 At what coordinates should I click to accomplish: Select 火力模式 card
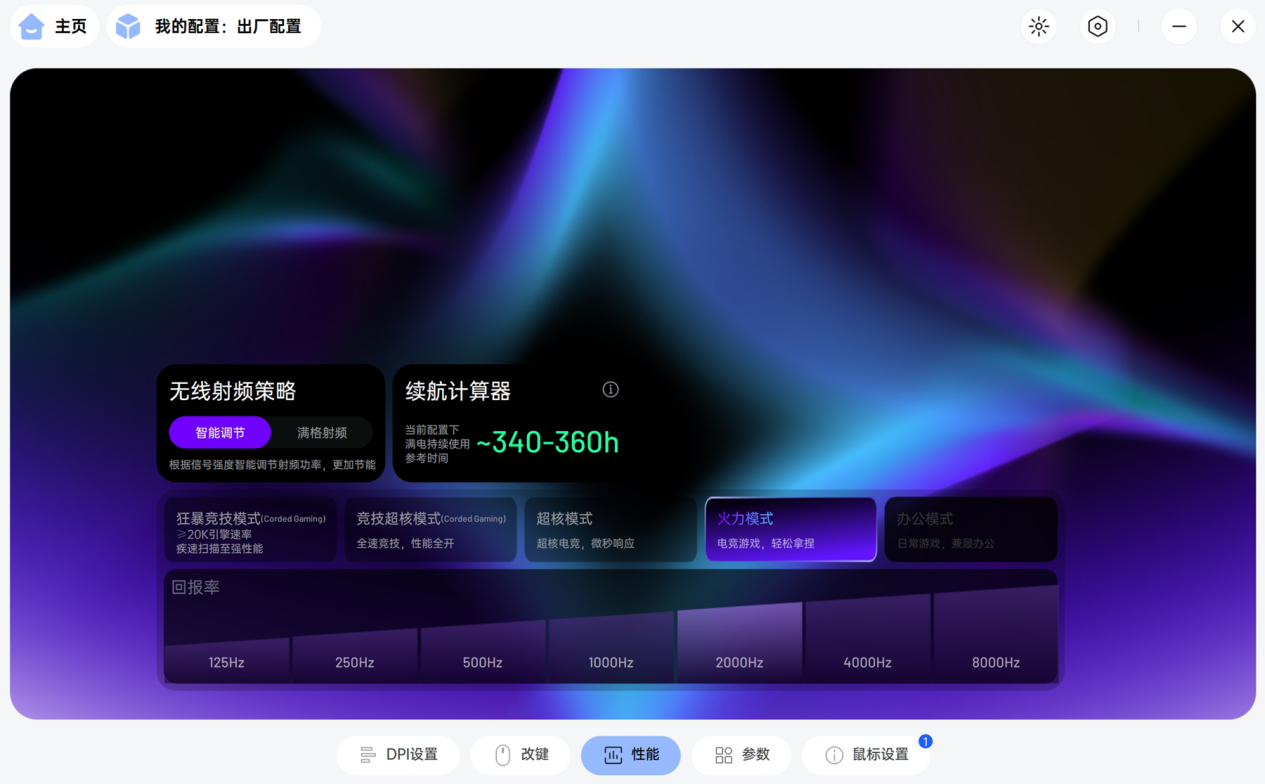coord(791,530)
